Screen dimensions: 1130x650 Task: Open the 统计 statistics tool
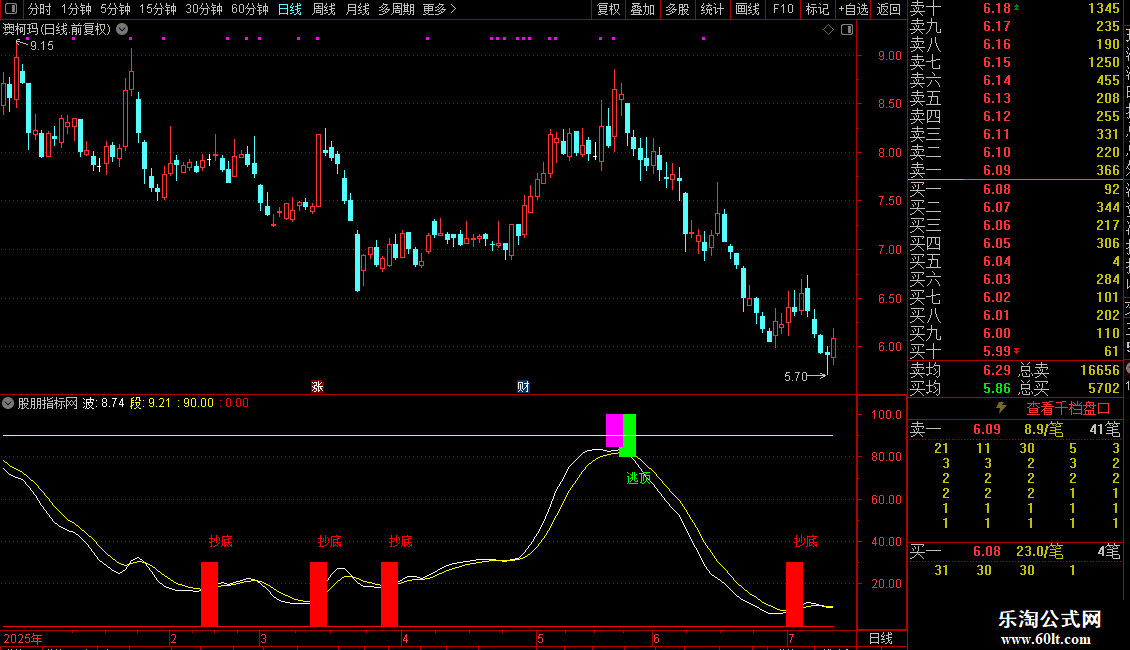click(712, 9)
